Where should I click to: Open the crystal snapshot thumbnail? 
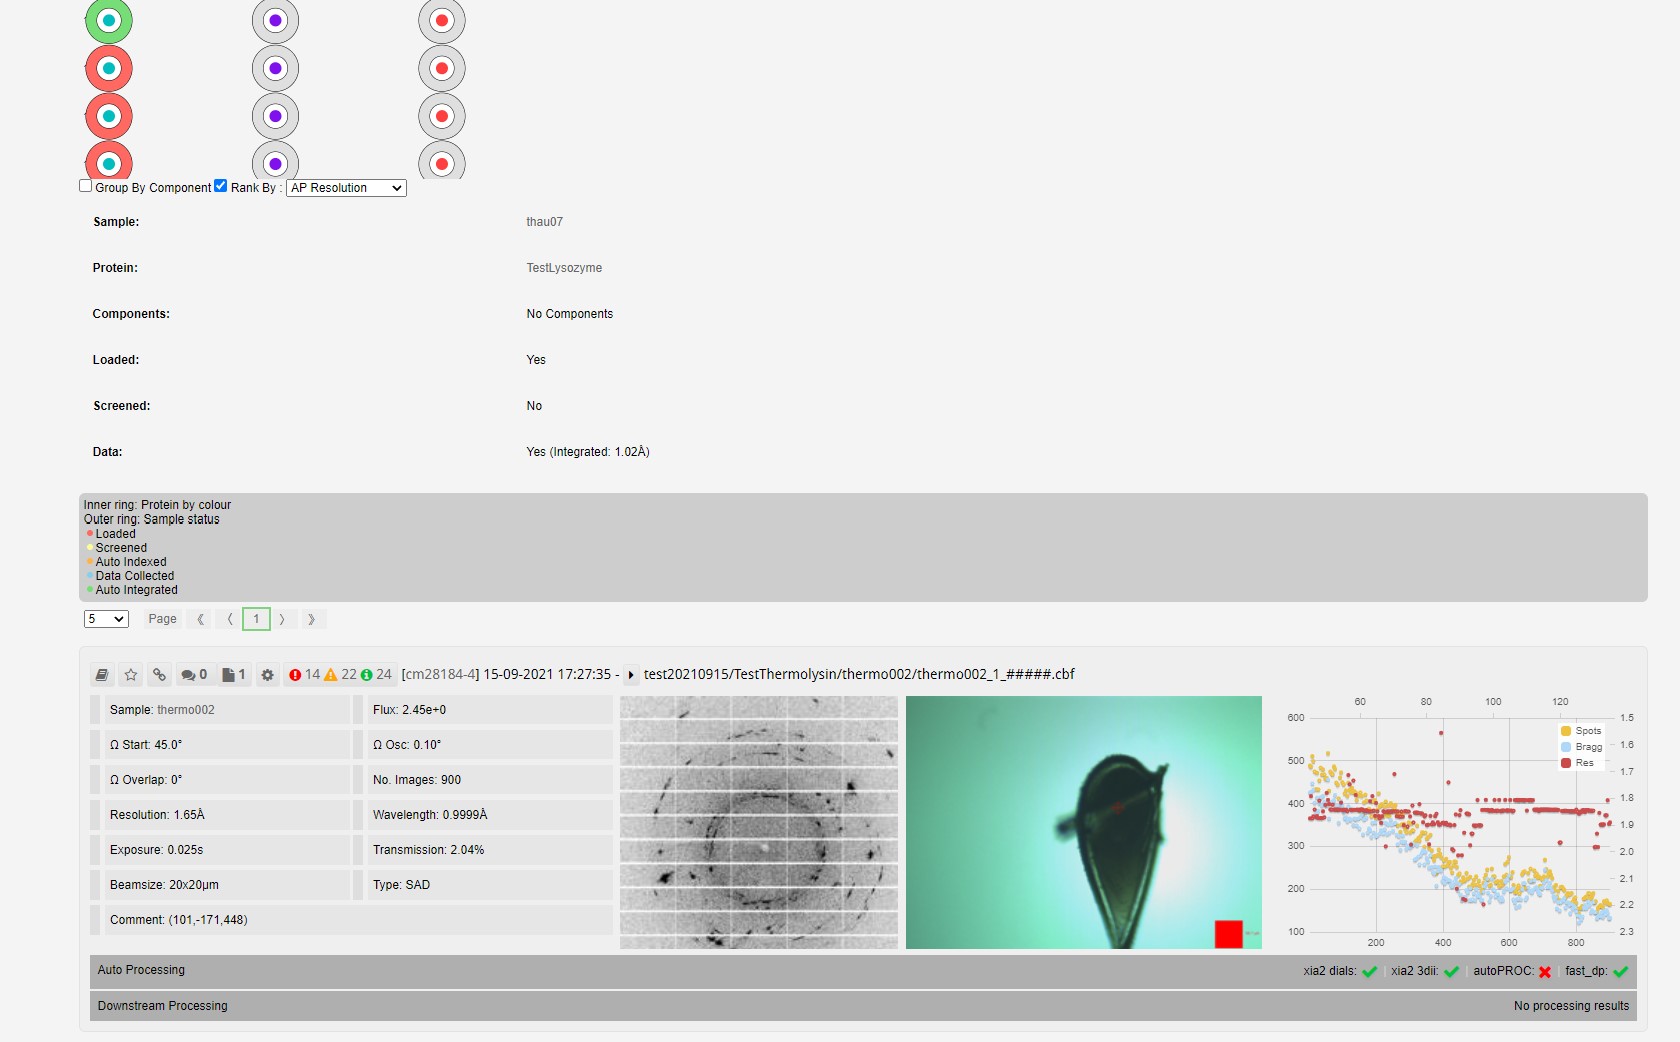tap(1083, 822)
